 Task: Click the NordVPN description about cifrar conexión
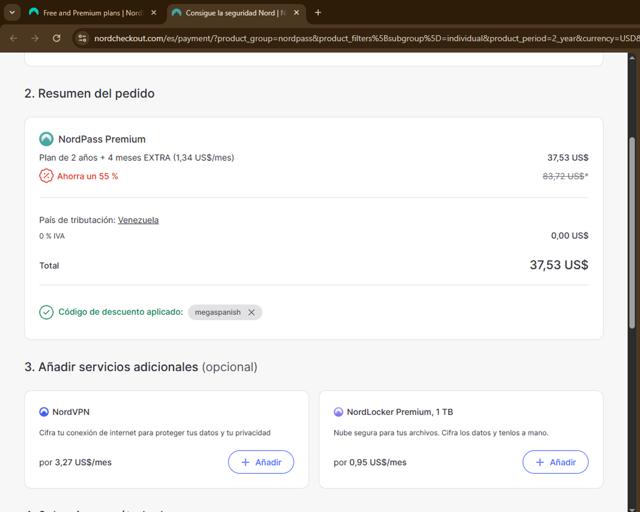[155, 433]
